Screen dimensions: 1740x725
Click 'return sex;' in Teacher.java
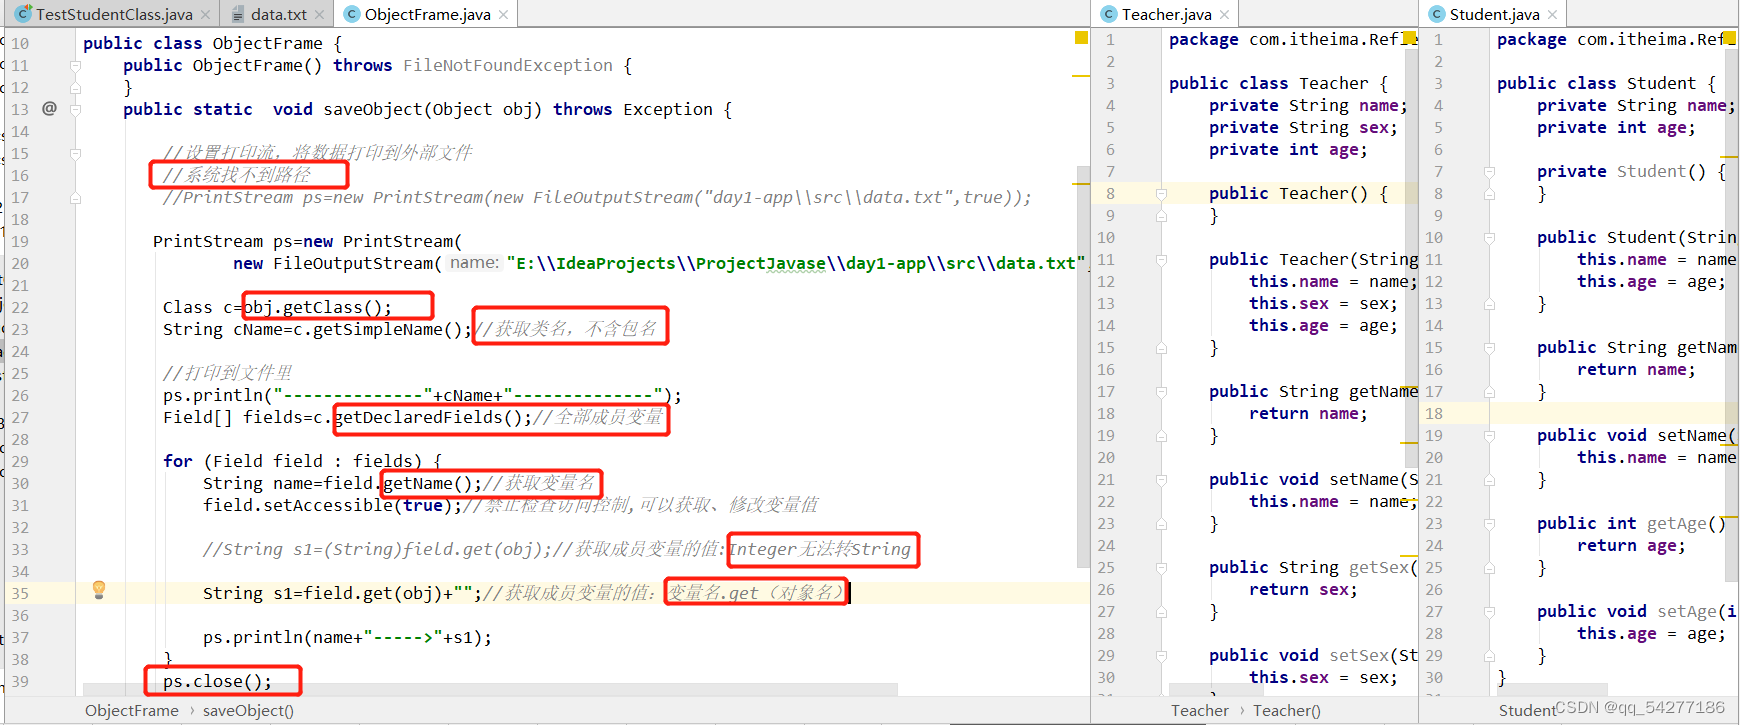1303,589
